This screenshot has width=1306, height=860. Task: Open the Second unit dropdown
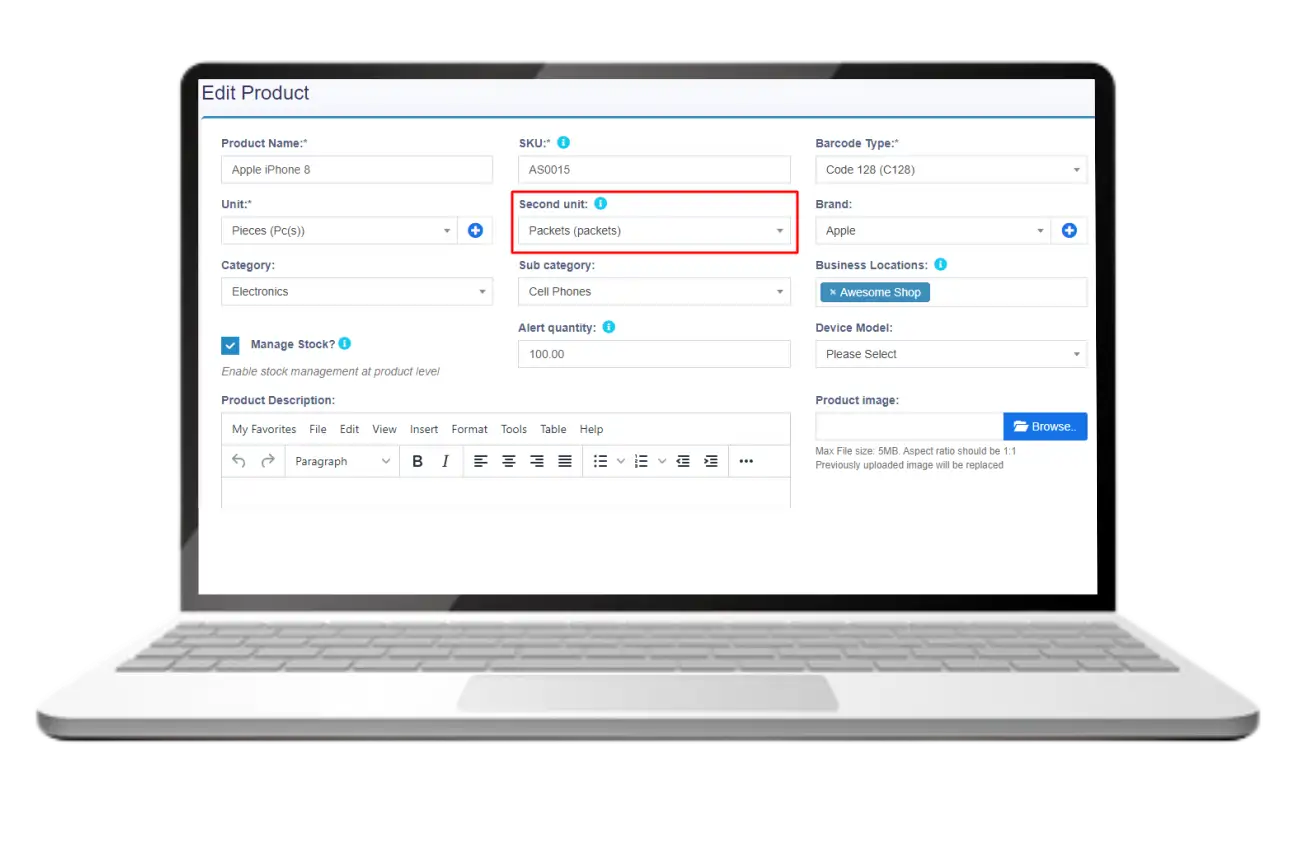click(x=654, y=231)
